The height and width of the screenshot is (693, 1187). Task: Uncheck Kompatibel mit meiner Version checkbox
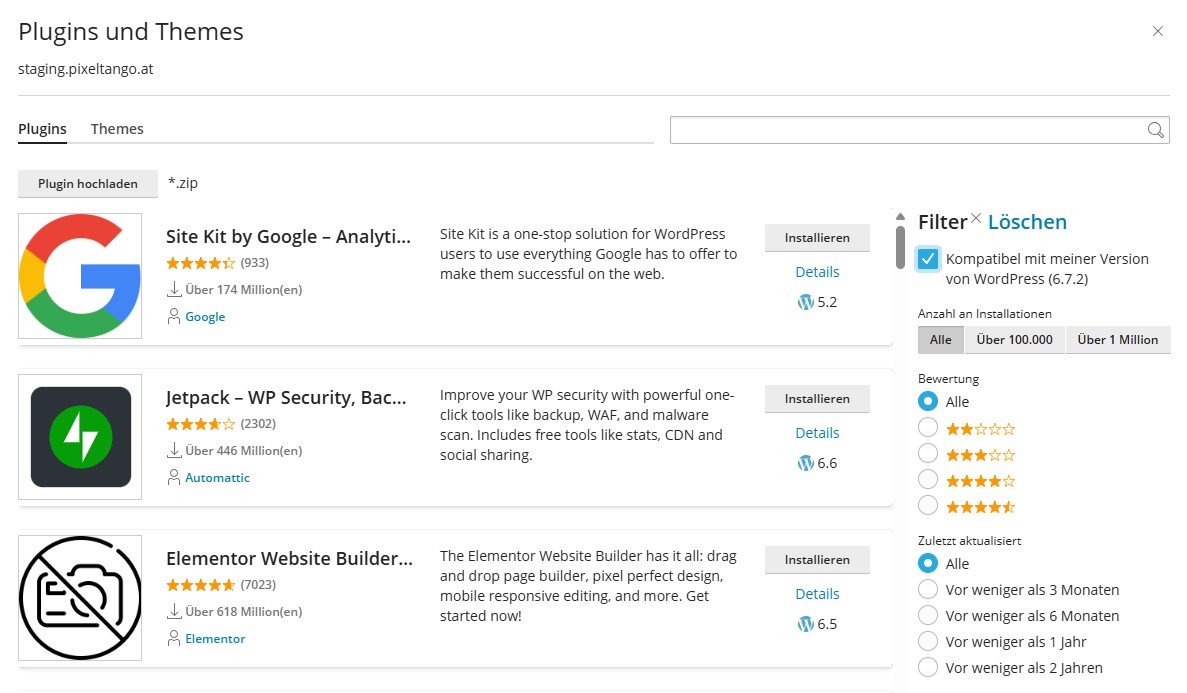[927, 259]
